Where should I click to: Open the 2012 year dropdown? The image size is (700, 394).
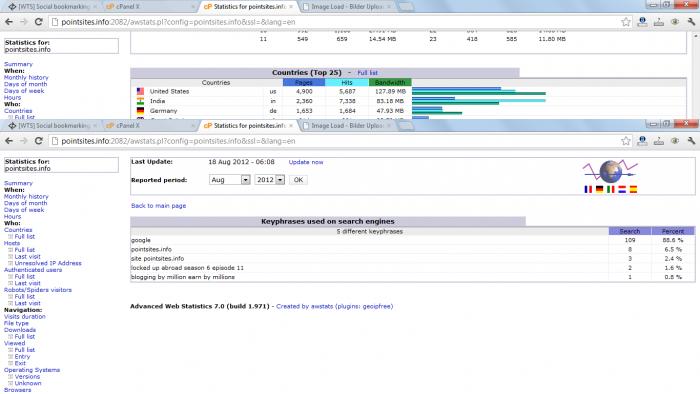(270, 180)
